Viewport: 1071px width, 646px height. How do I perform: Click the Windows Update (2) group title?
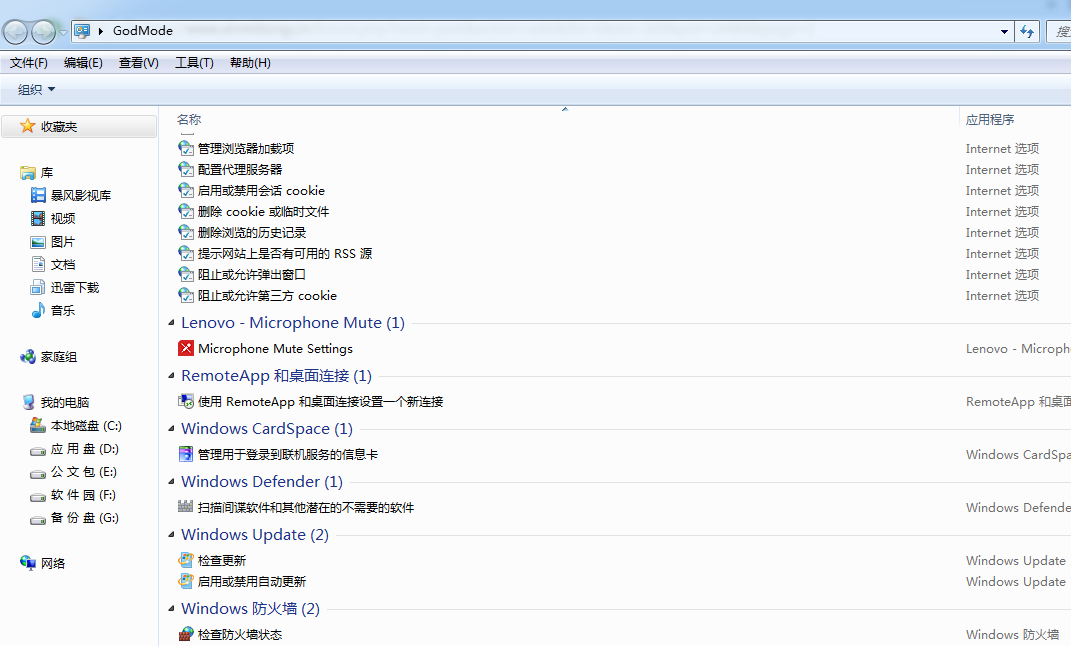click(255, 534)
